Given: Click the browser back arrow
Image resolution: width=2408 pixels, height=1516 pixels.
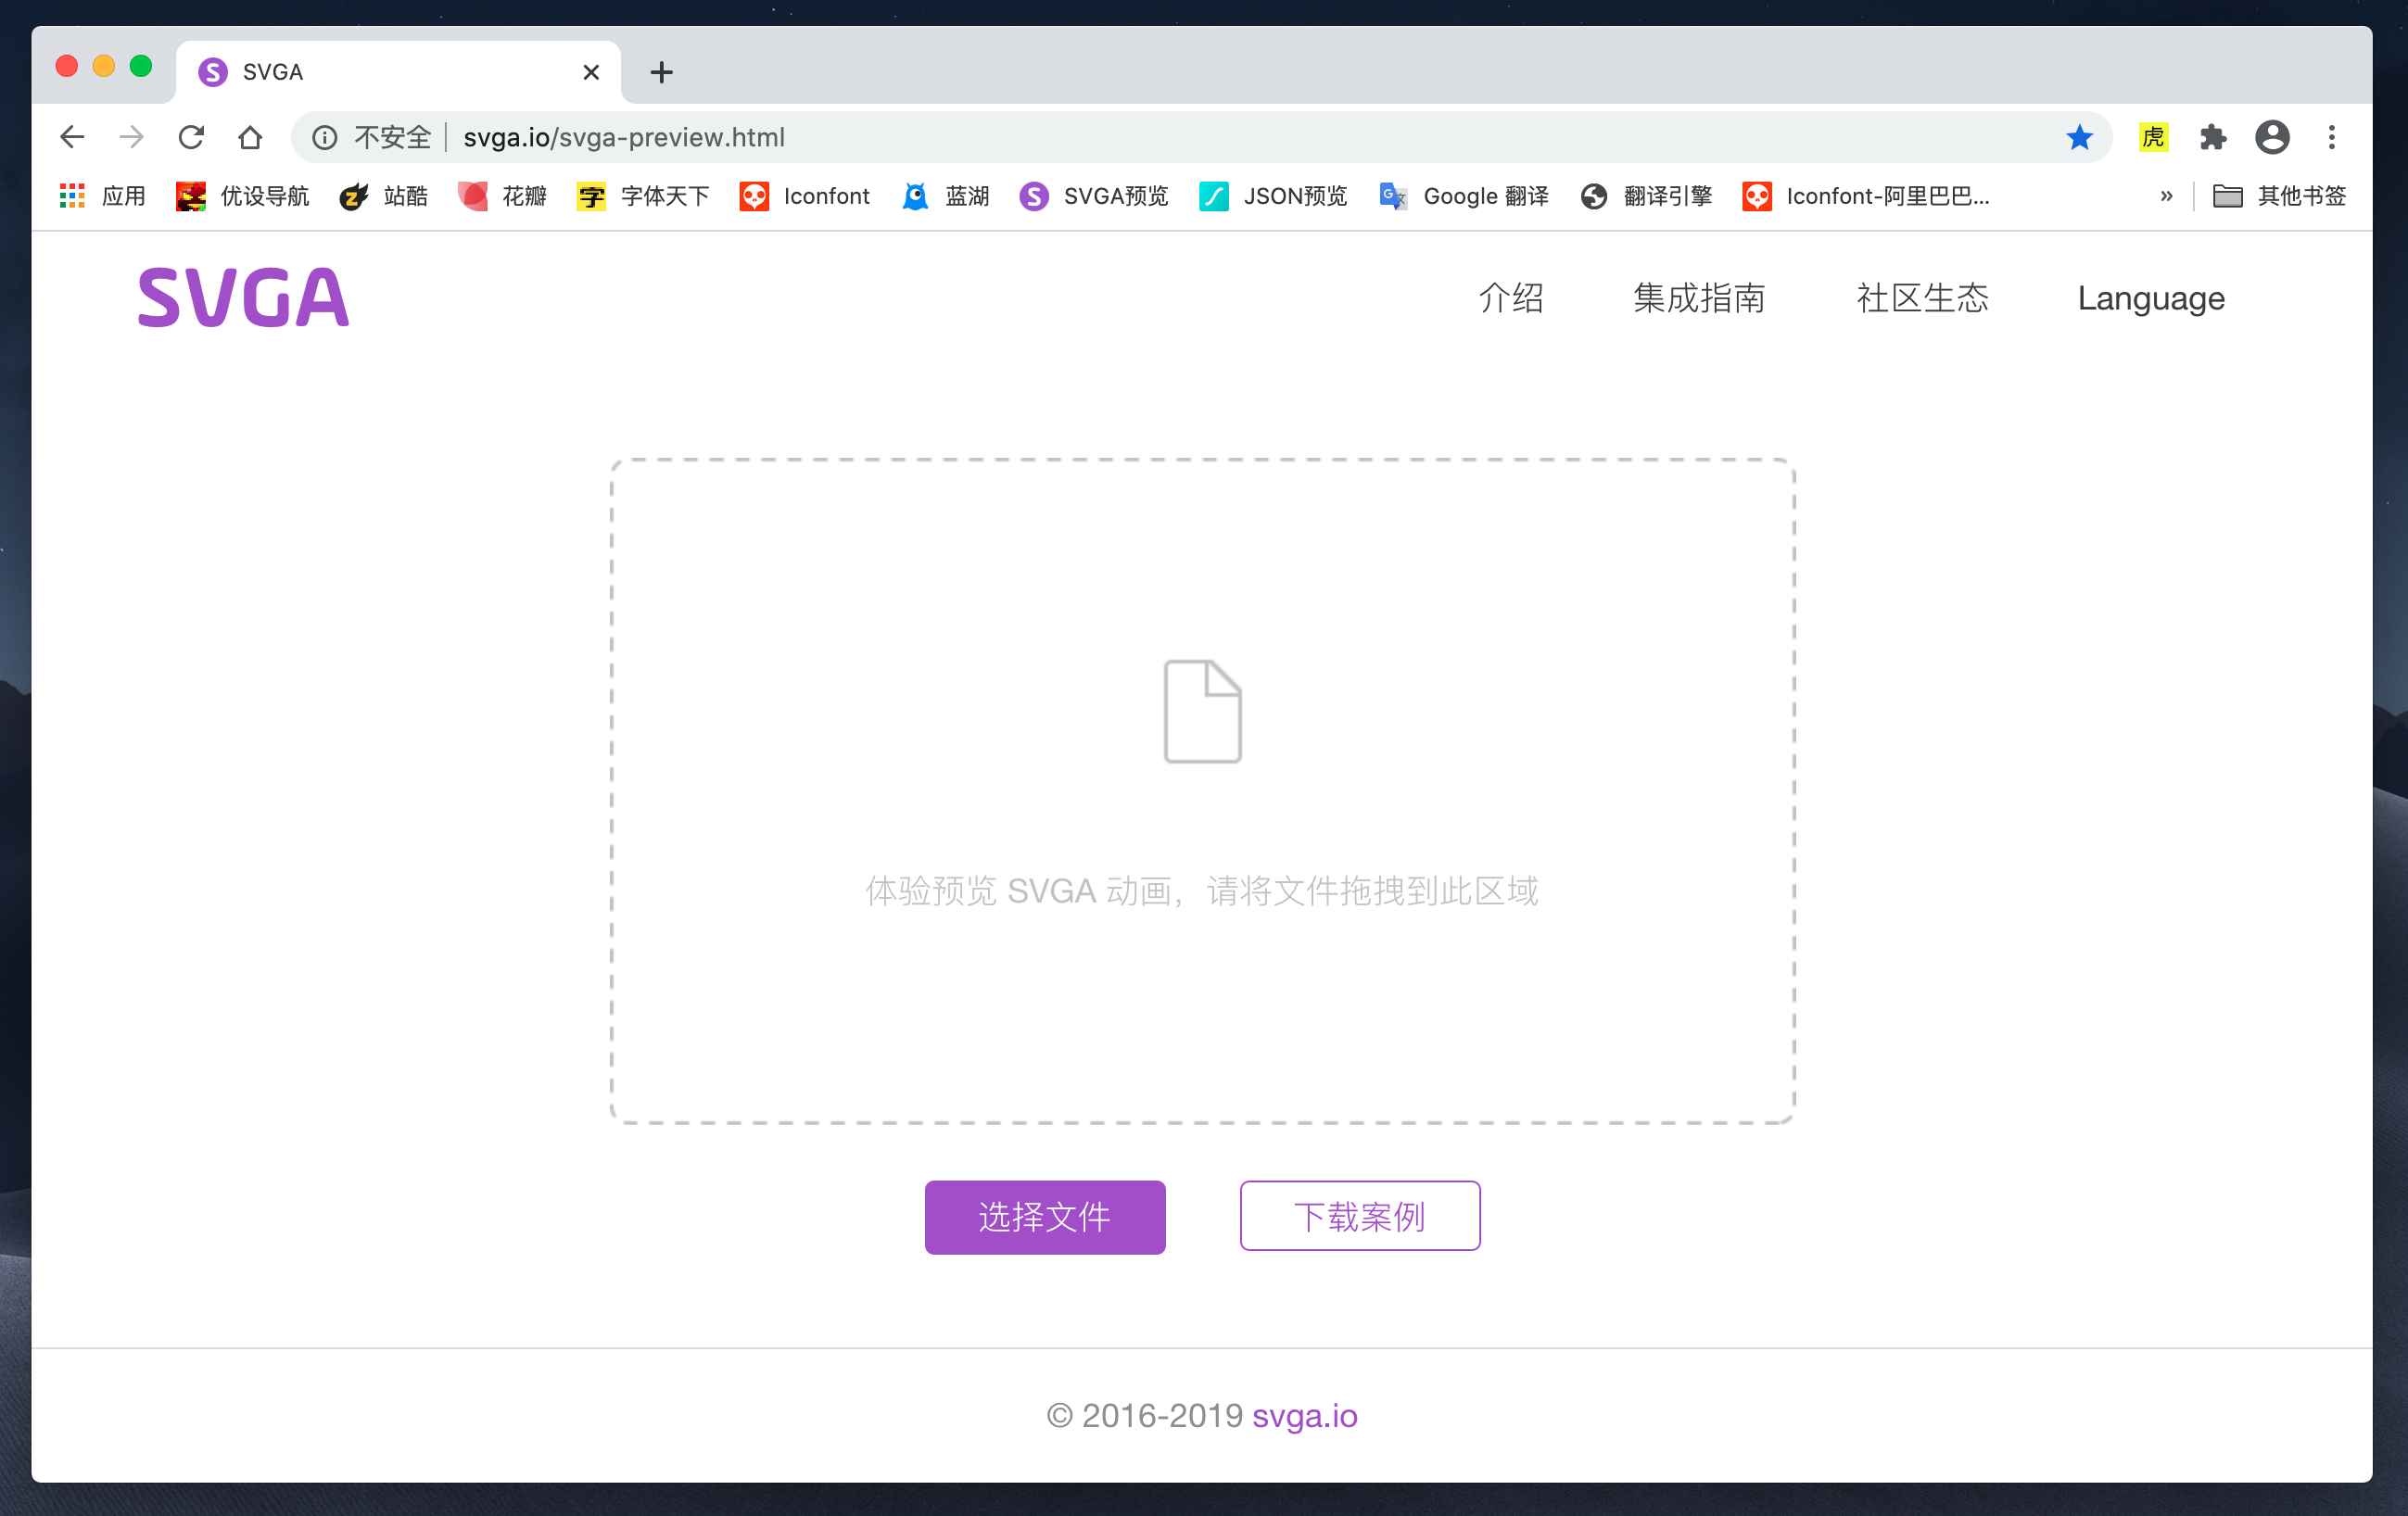Looking at the screenshot, I should click(x=72, y=137).
